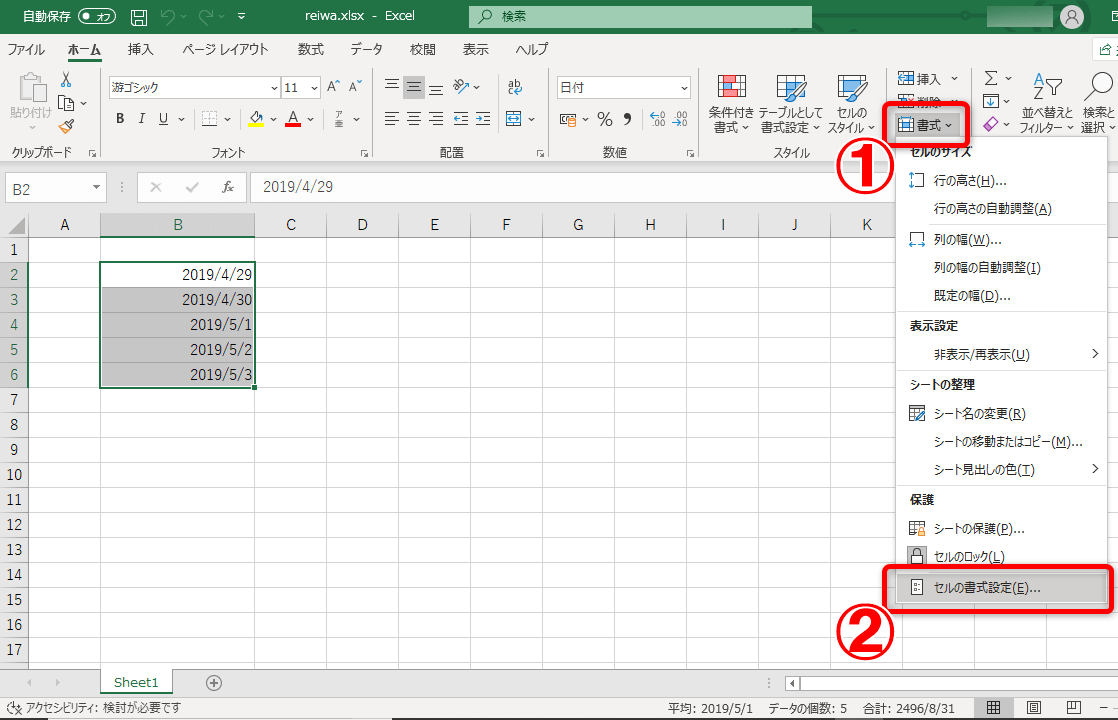Click the align right icon
Screen dimensions: 1118x720
(x=436, y=119)
